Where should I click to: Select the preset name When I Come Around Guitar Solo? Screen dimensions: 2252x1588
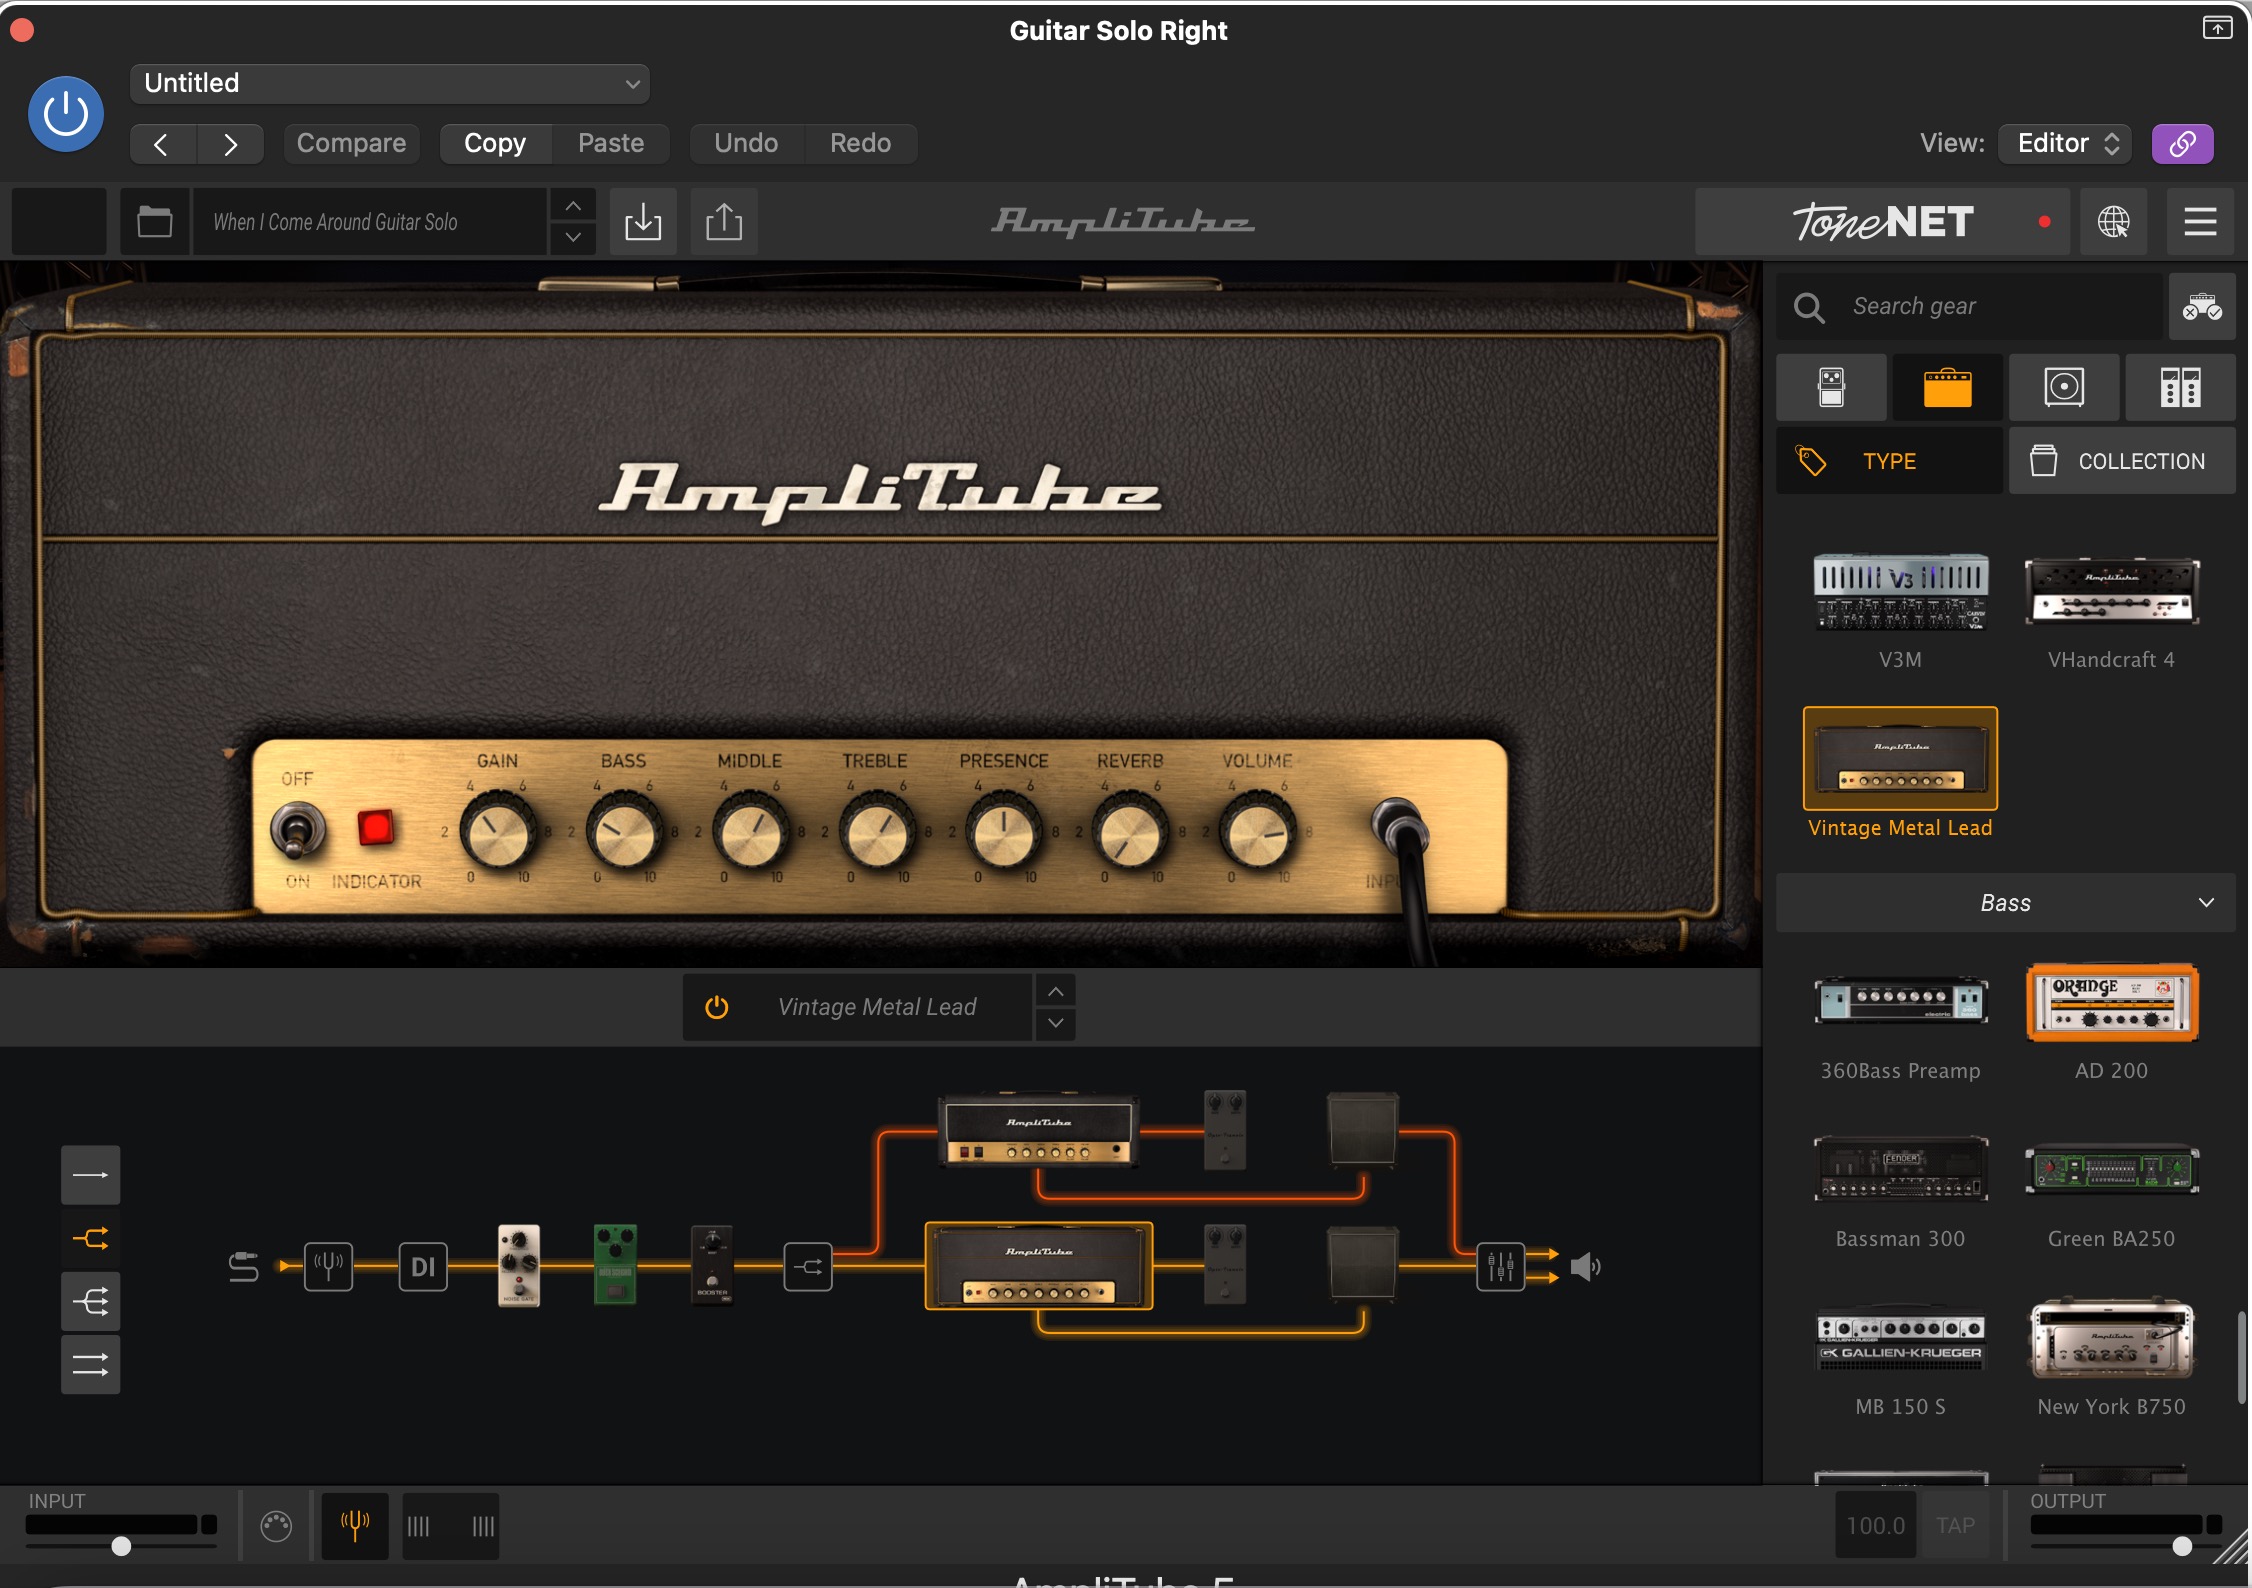[x=370, y=222]
